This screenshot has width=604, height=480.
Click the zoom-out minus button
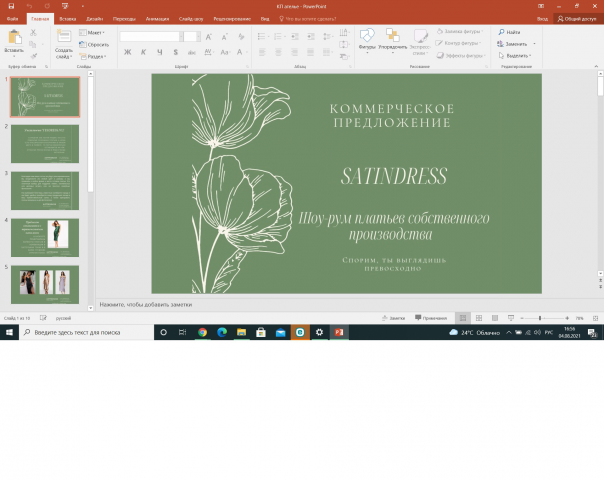tap(522, 318)
